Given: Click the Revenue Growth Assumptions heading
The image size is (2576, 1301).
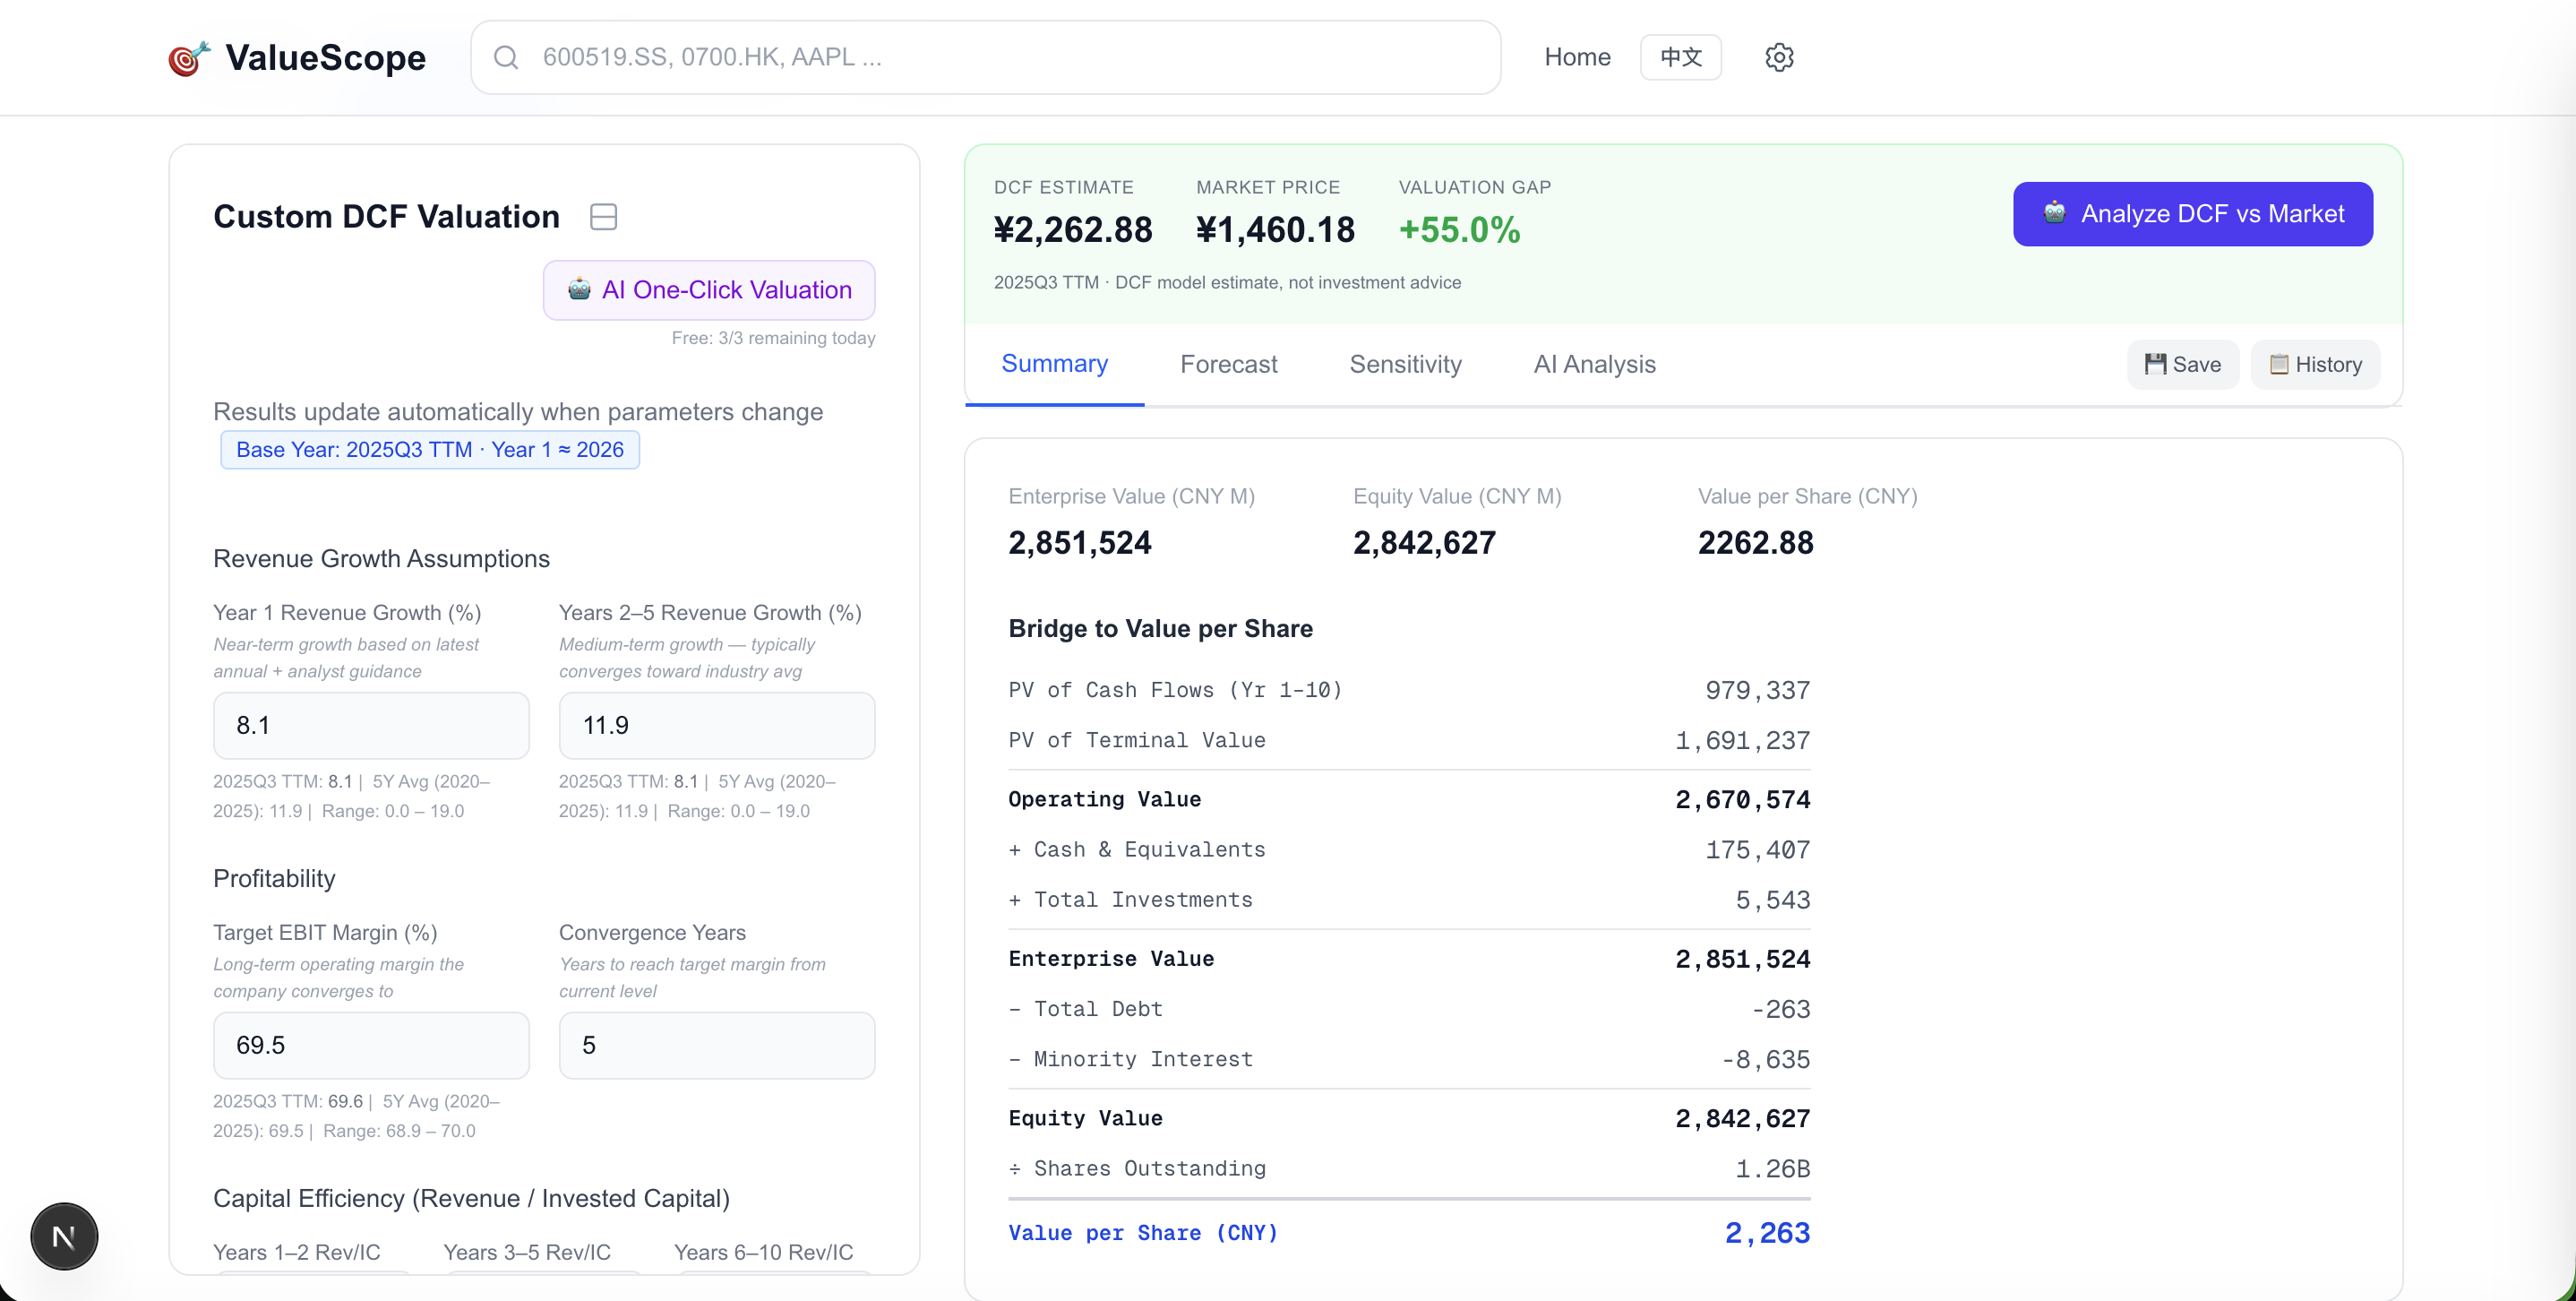Looking at the screenshot, I should coord(381,558).
